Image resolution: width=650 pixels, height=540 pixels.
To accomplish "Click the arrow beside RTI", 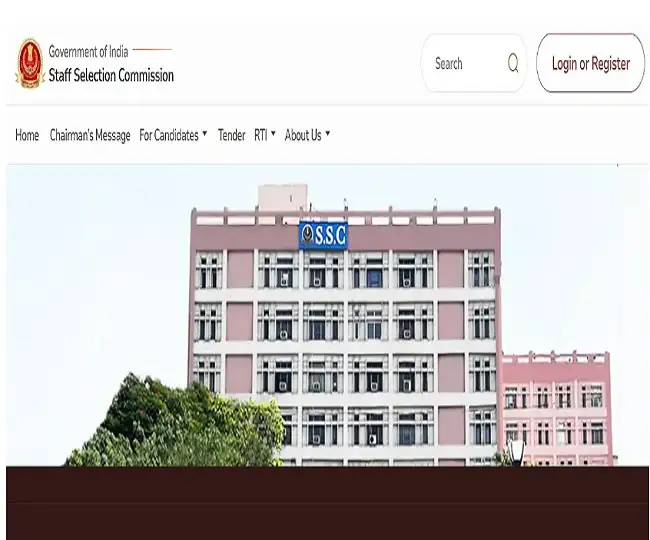I will coord(273,133).
